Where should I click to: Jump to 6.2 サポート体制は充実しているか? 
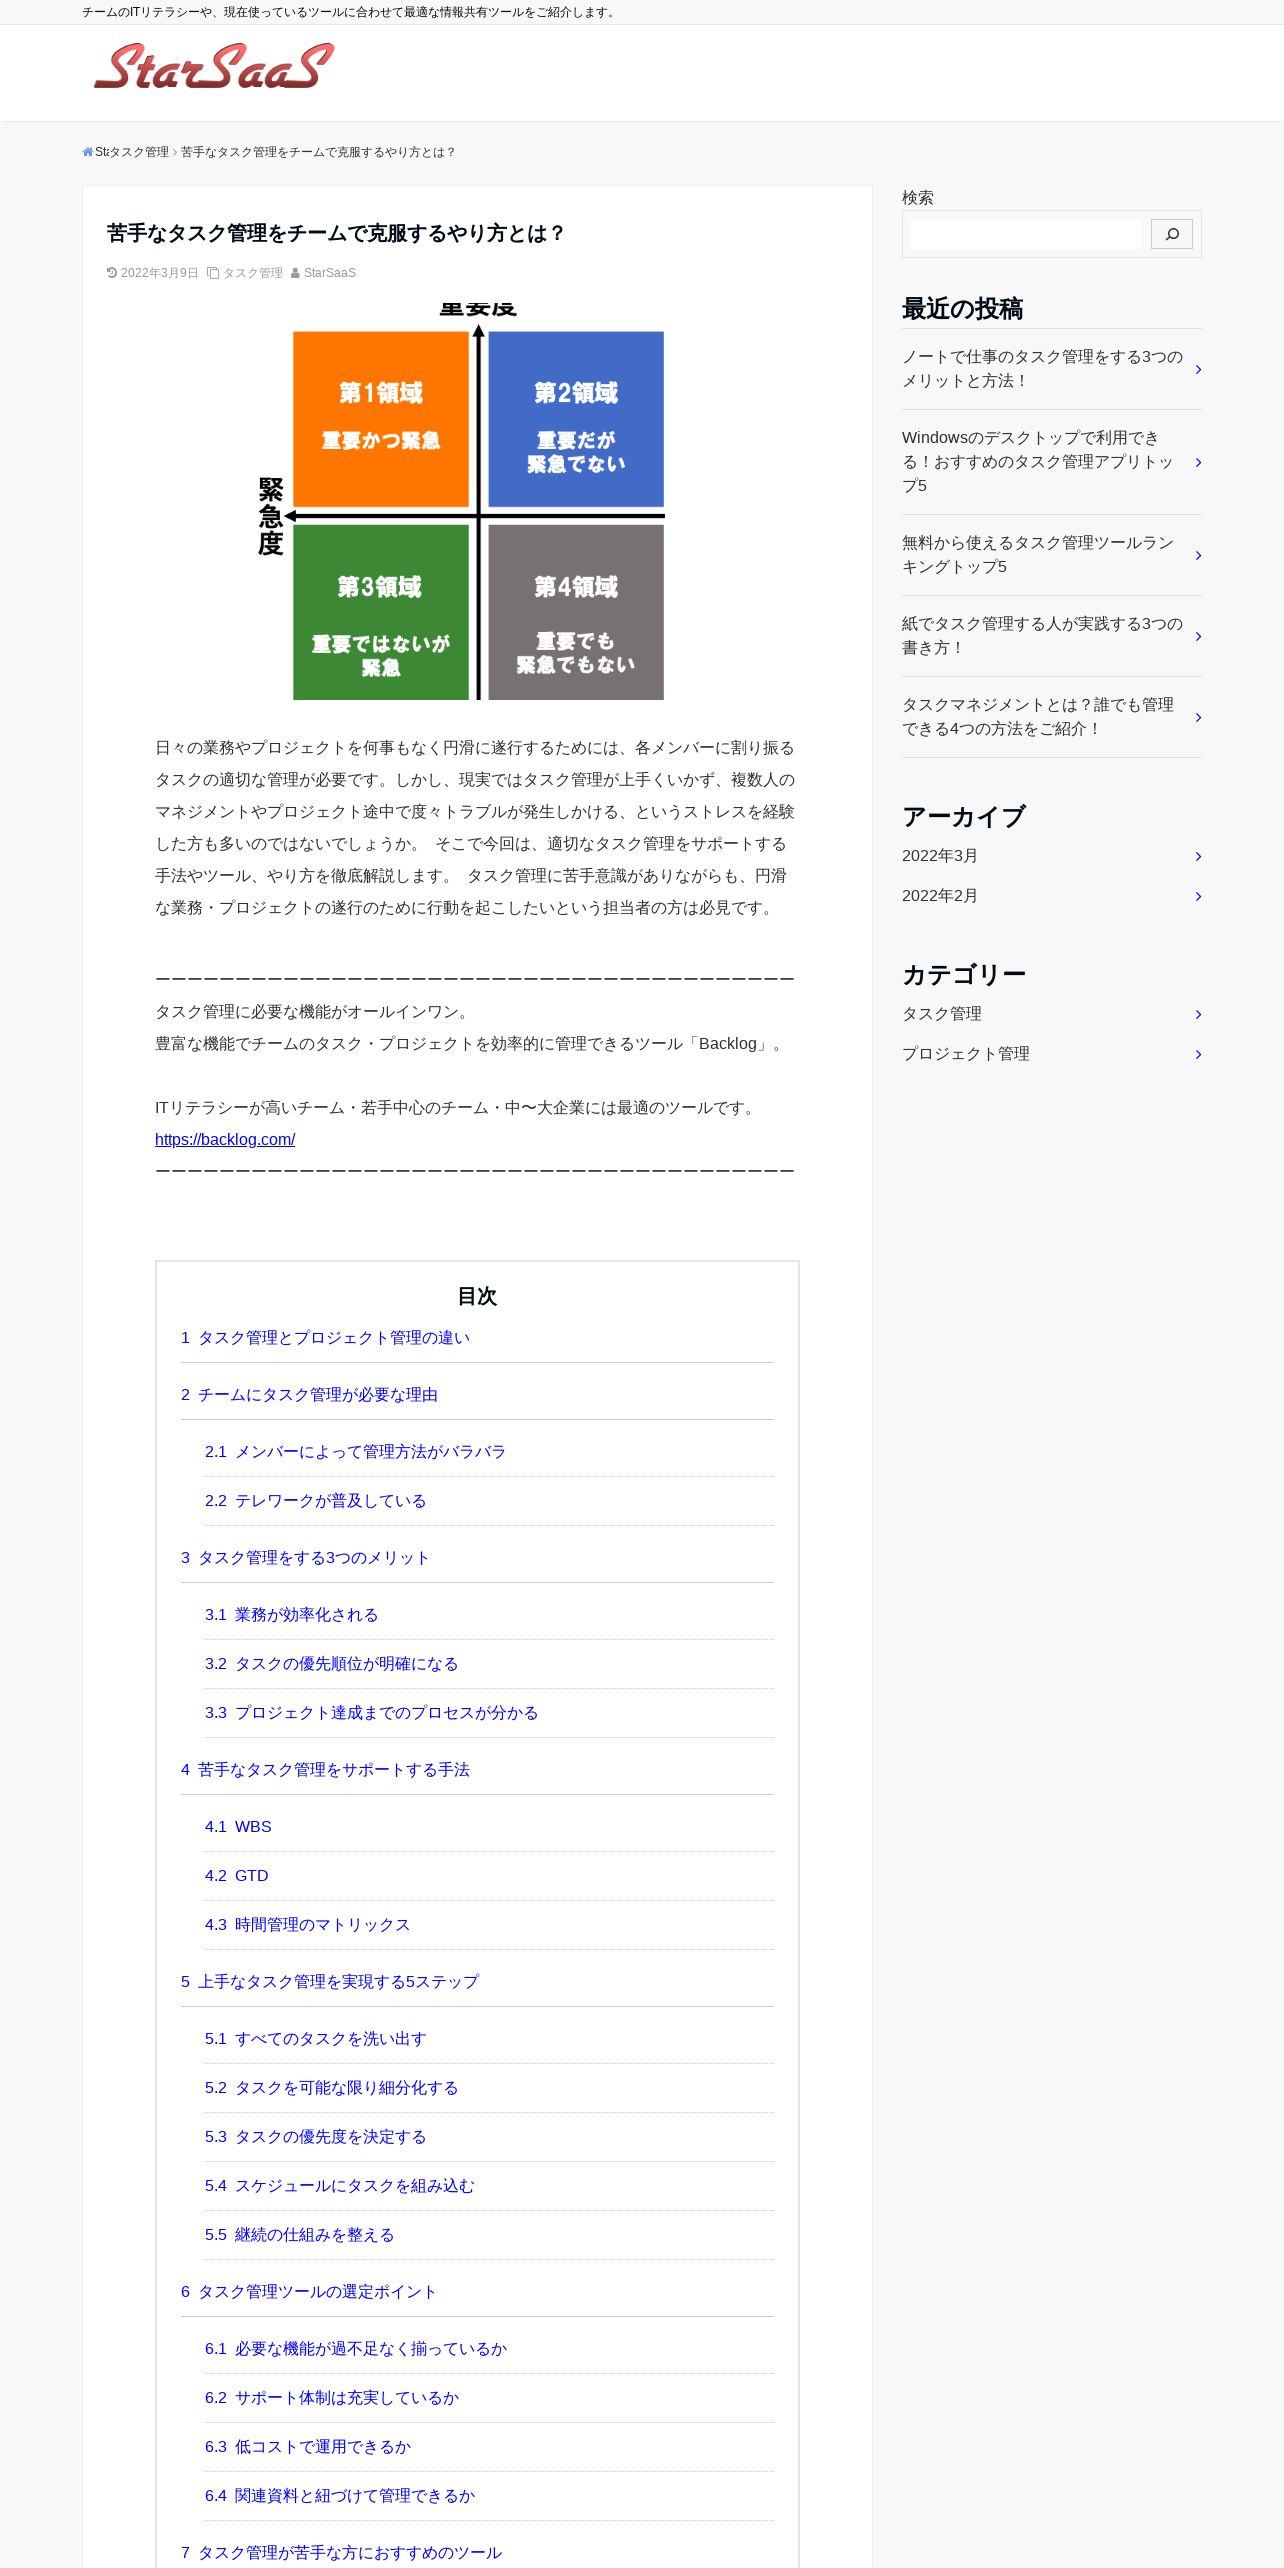331,2398
